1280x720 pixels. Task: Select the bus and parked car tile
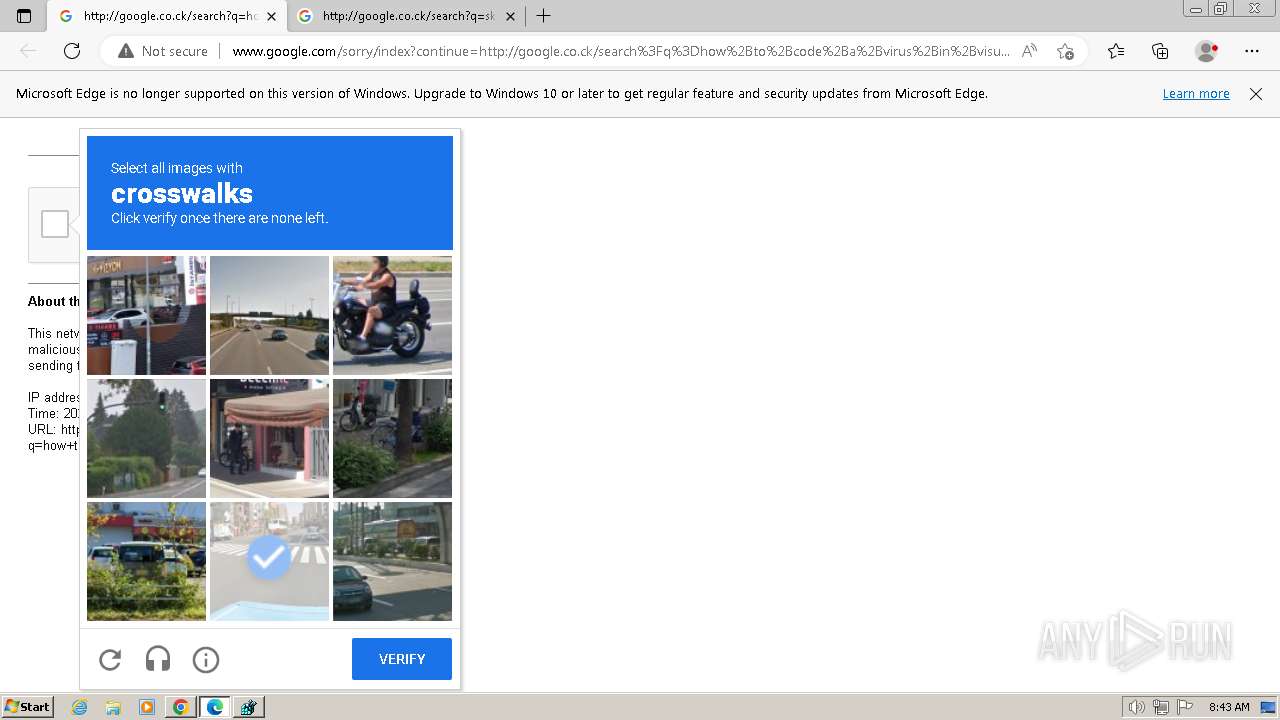[392, 561]
